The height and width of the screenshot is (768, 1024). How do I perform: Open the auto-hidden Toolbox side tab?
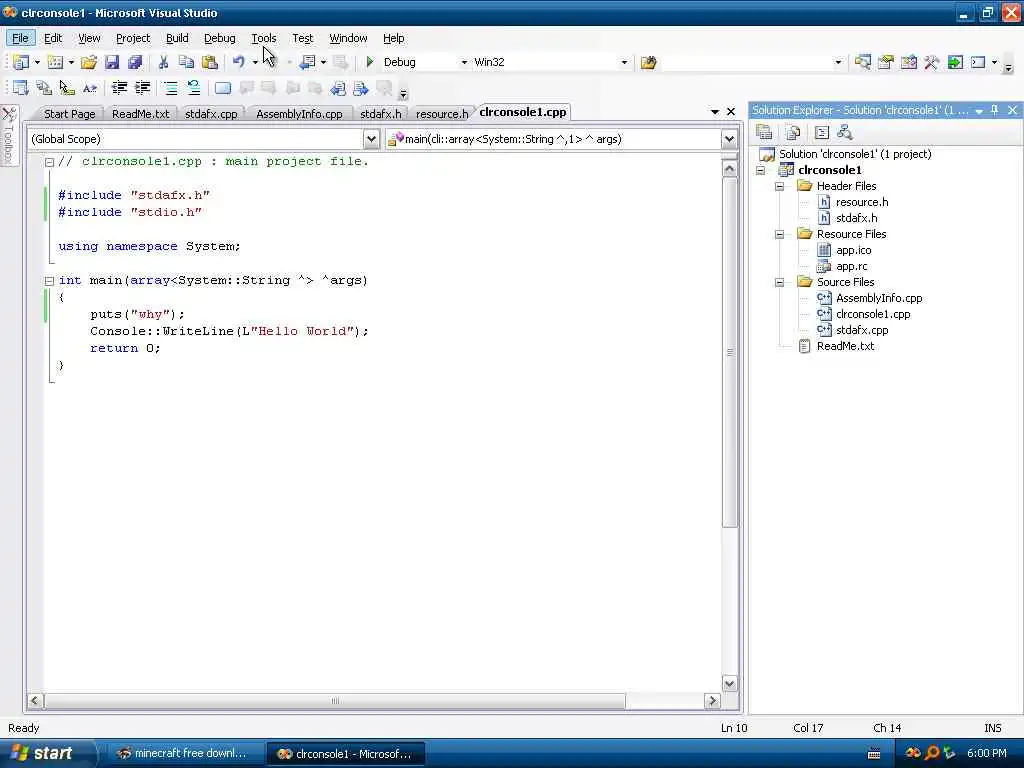(8, 135)
